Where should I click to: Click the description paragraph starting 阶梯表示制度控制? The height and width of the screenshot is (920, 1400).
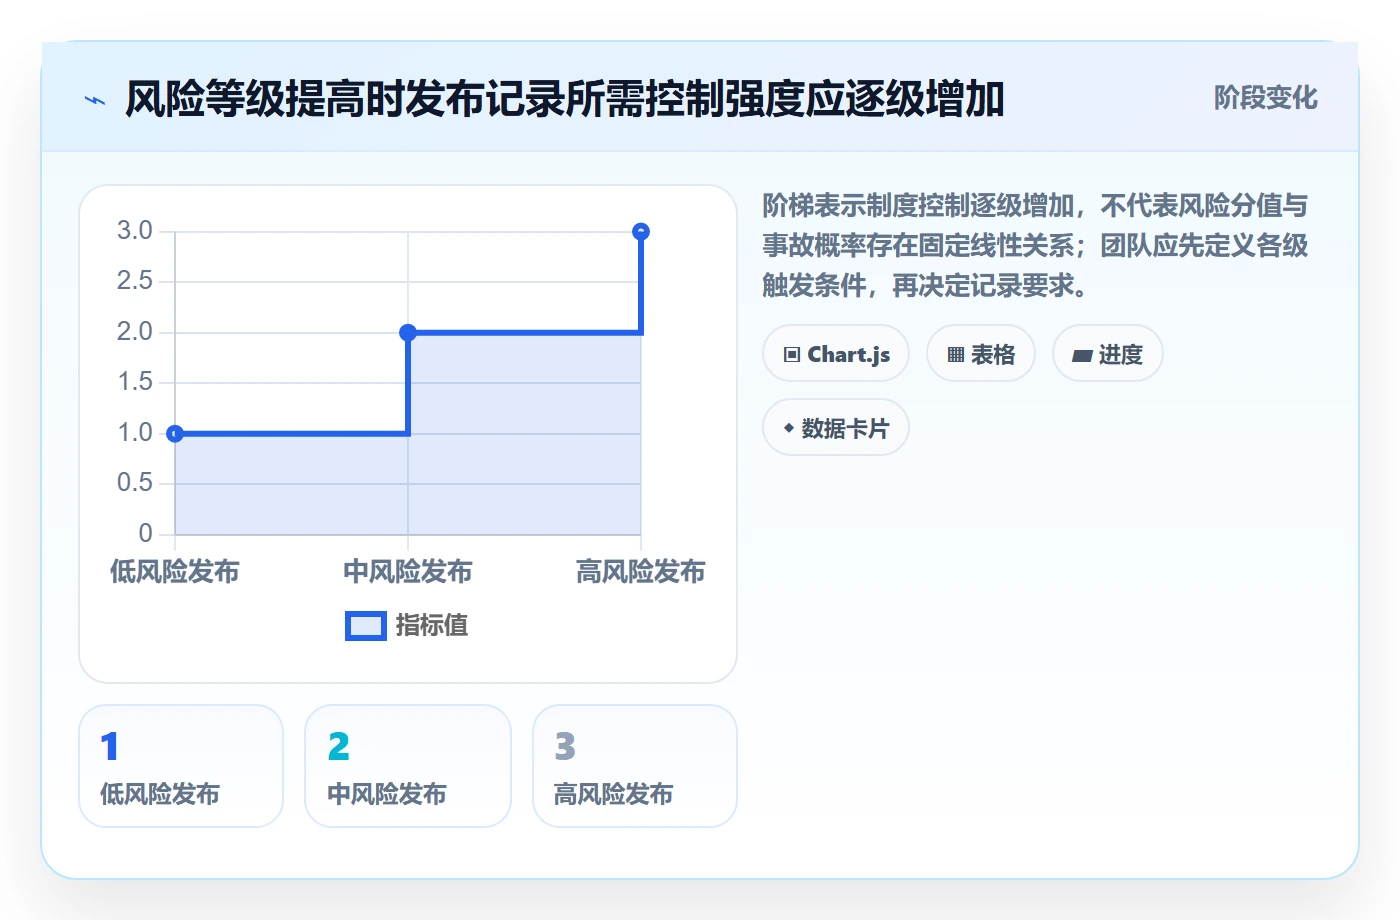[x=1035, y=246]
